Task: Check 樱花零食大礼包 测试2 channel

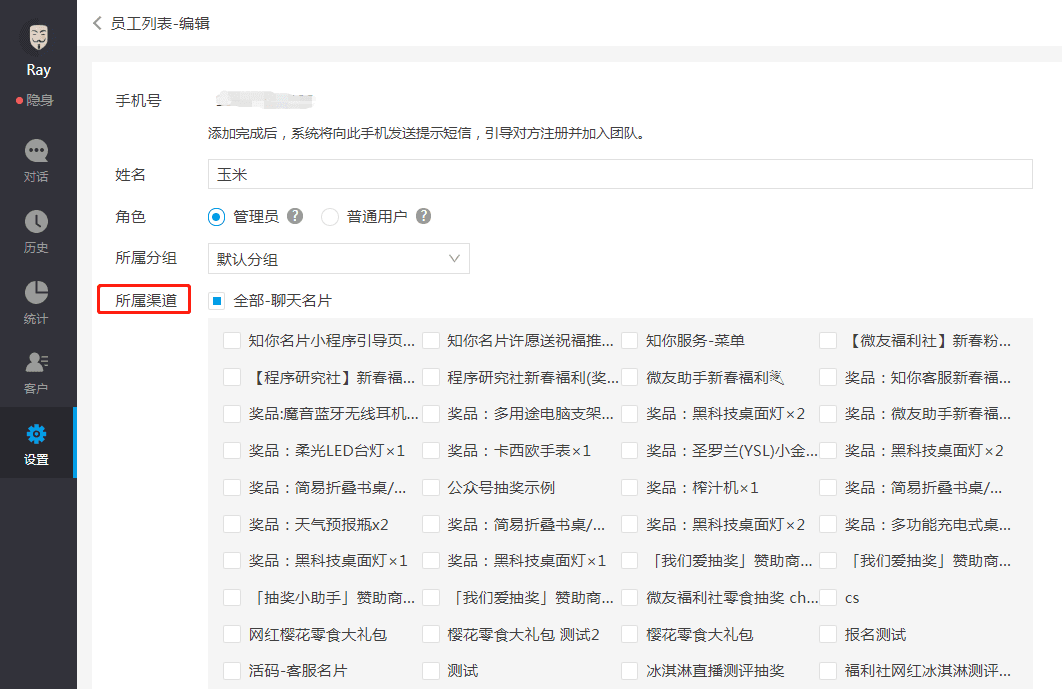Action: [431, 634]
